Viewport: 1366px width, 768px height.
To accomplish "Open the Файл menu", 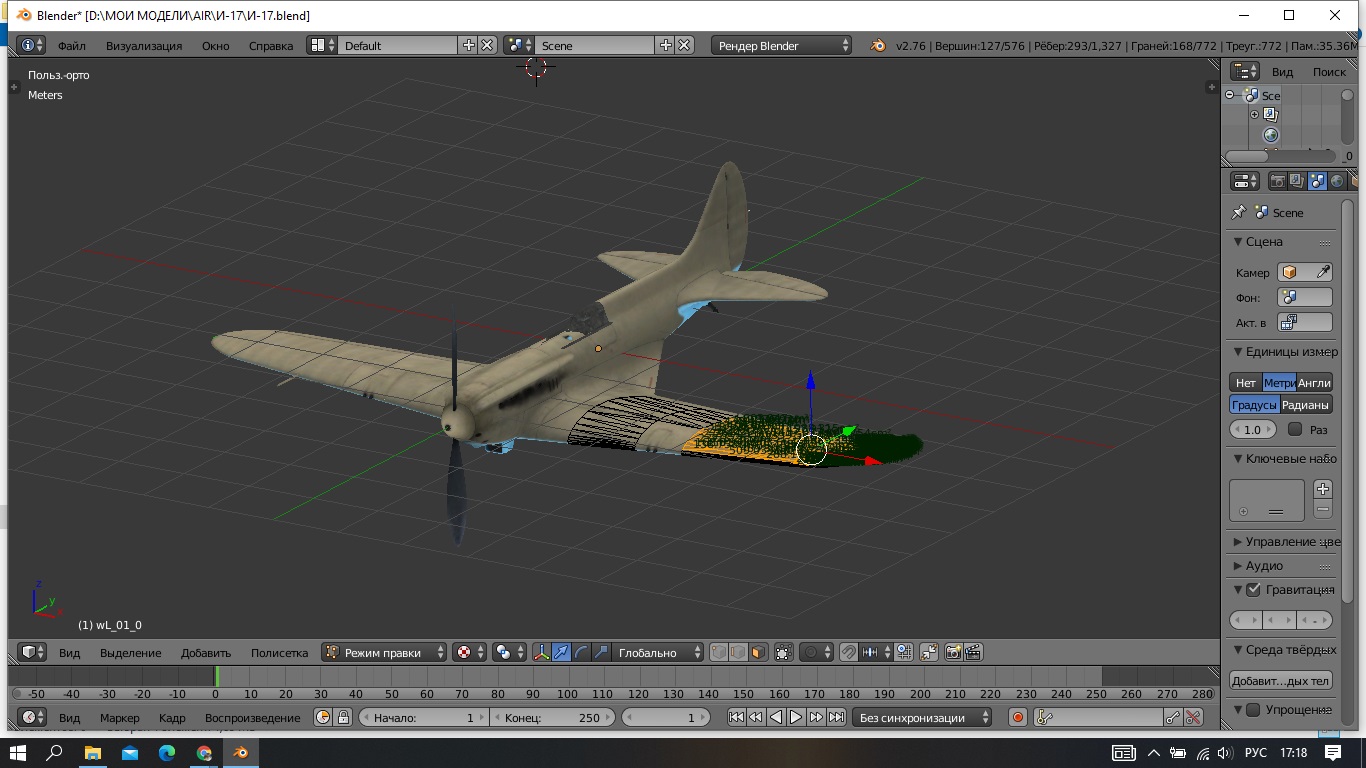I will (x=71, y=45).
